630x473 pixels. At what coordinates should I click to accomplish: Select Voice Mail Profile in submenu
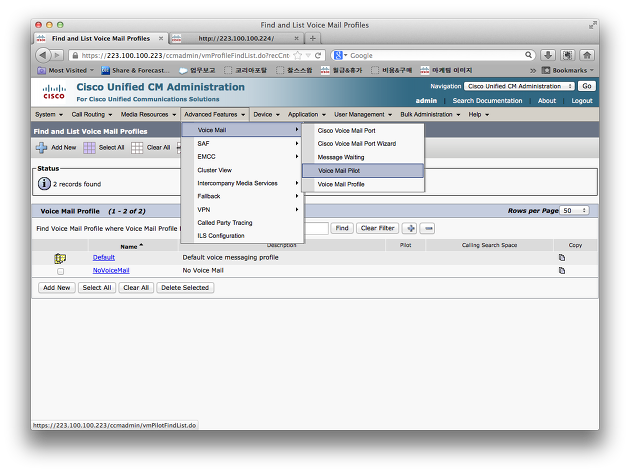point(363,184)
